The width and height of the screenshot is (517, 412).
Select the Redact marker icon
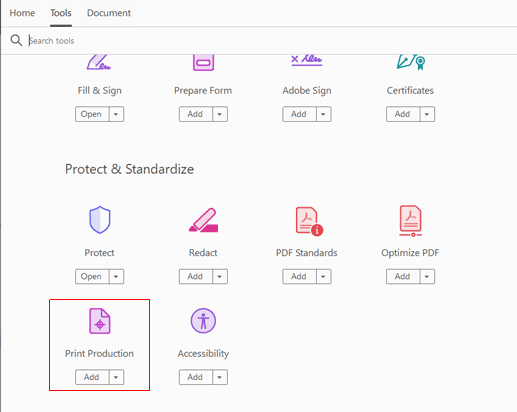(203, 220)
